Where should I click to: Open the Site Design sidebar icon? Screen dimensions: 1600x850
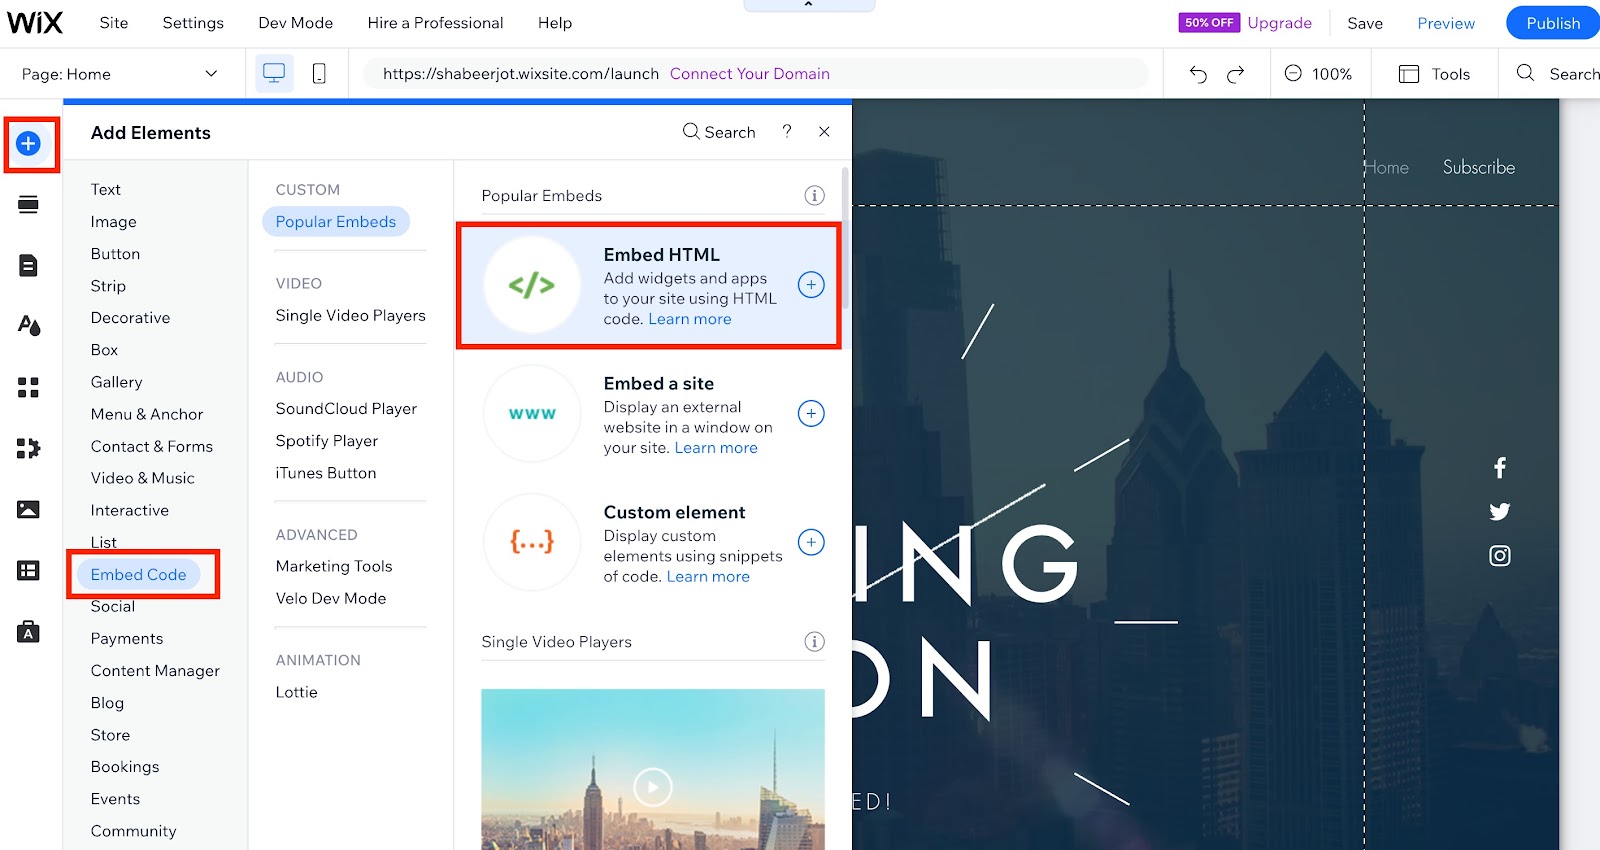click(x=29, y=325)
